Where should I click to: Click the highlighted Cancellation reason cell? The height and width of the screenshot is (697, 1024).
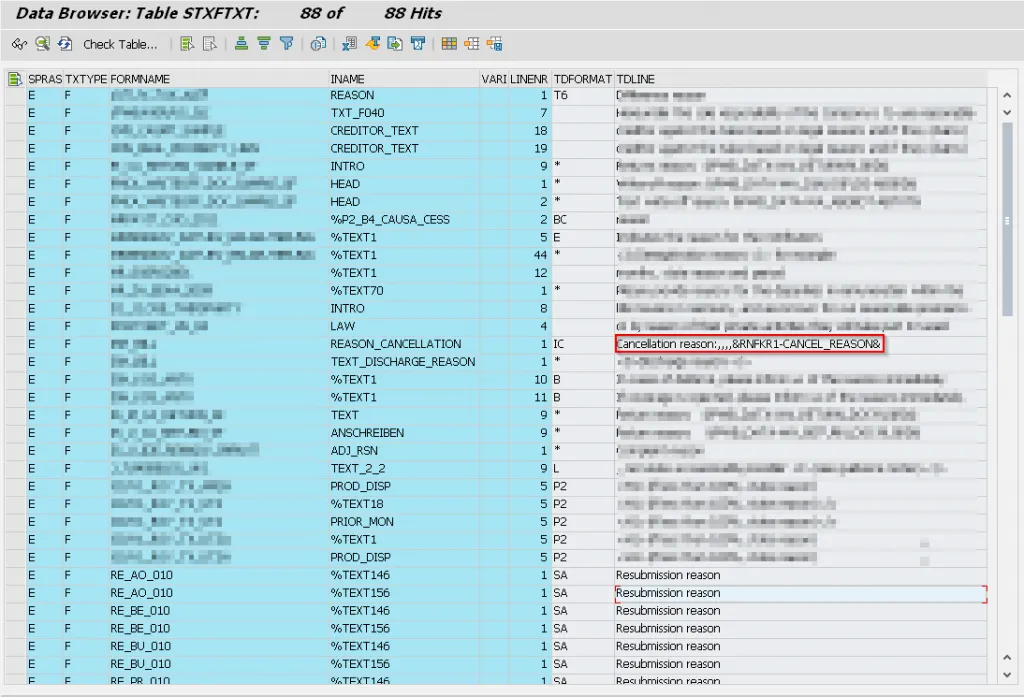pyautogui.click(x=748, y=344)
